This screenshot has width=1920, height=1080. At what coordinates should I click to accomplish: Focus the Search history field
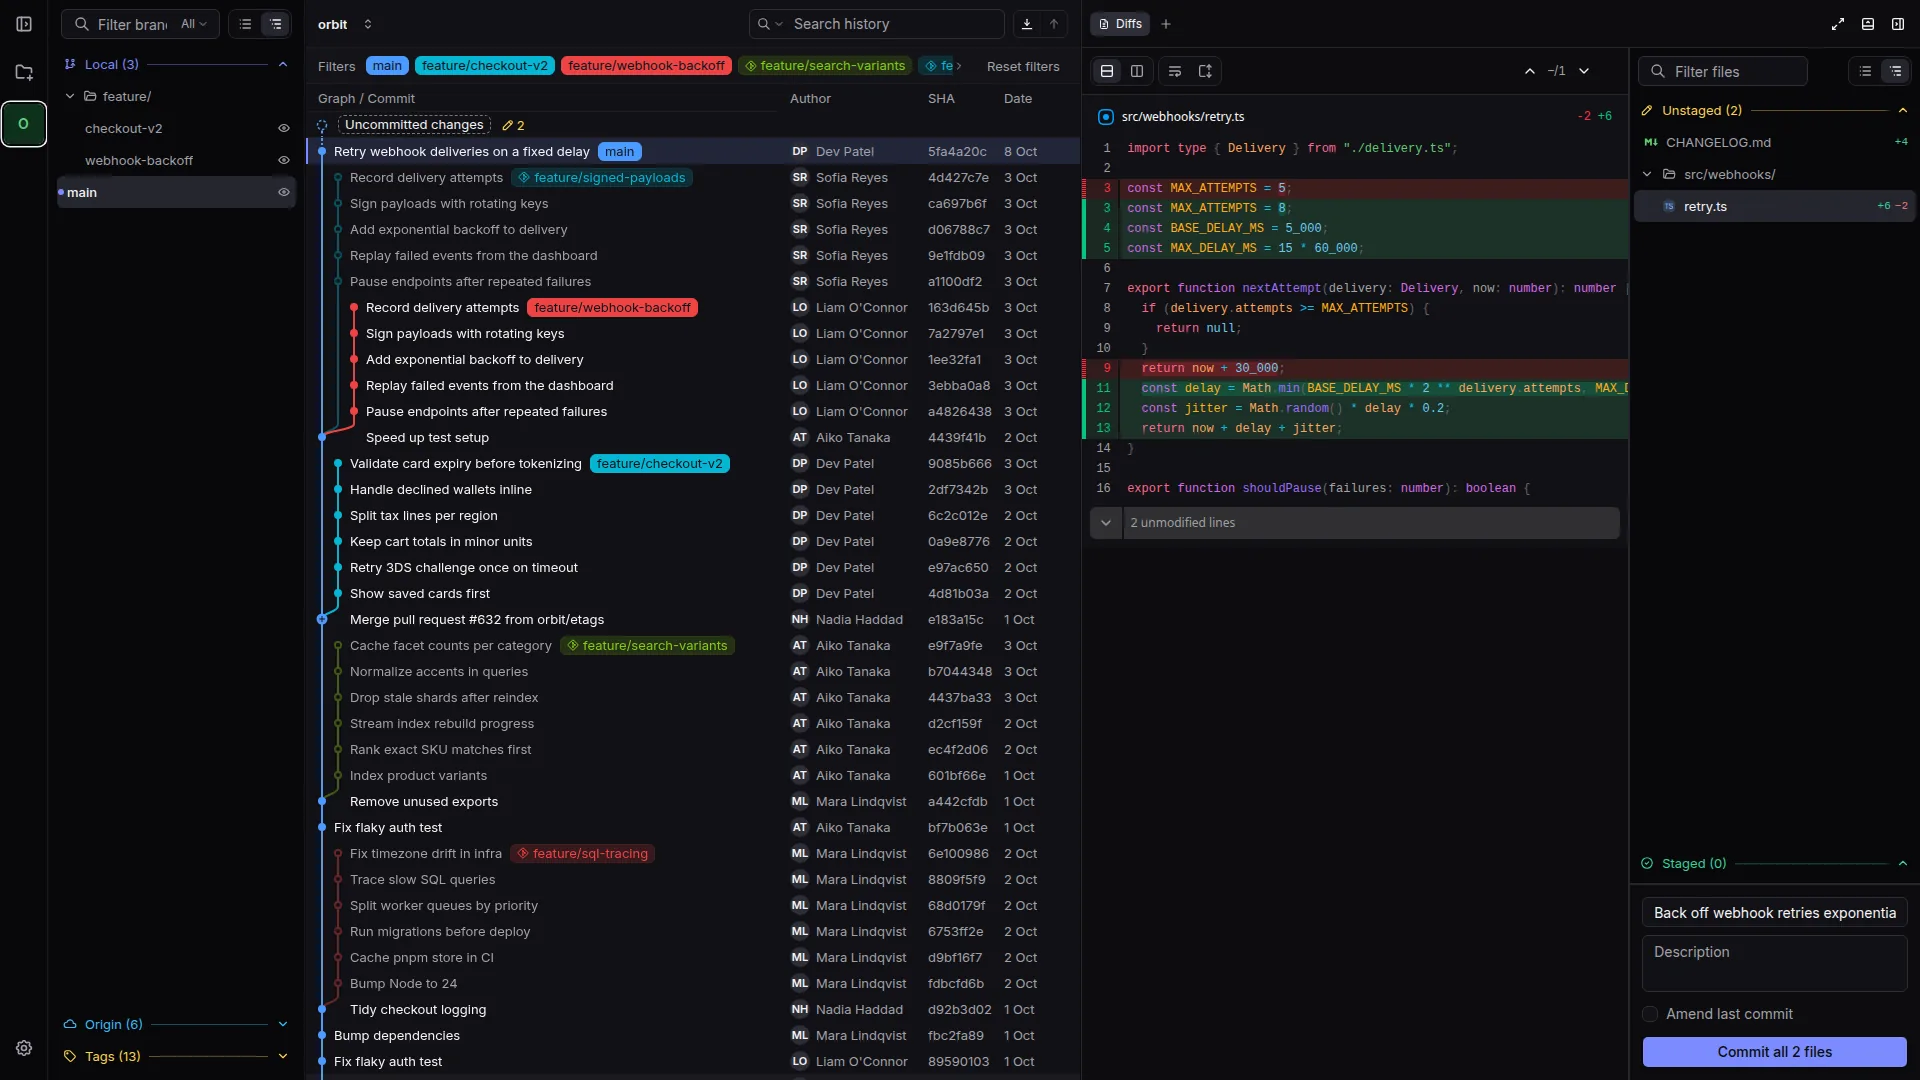[877, 24]
